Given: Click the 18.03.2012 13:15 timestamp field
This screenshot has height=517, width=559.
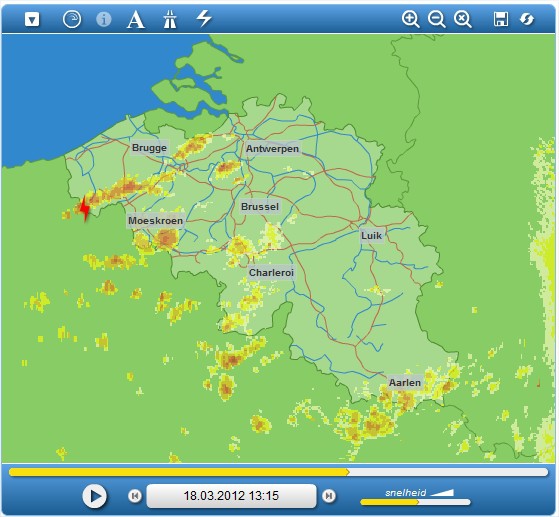Looking at the screenshot, I should coord(231,496).
